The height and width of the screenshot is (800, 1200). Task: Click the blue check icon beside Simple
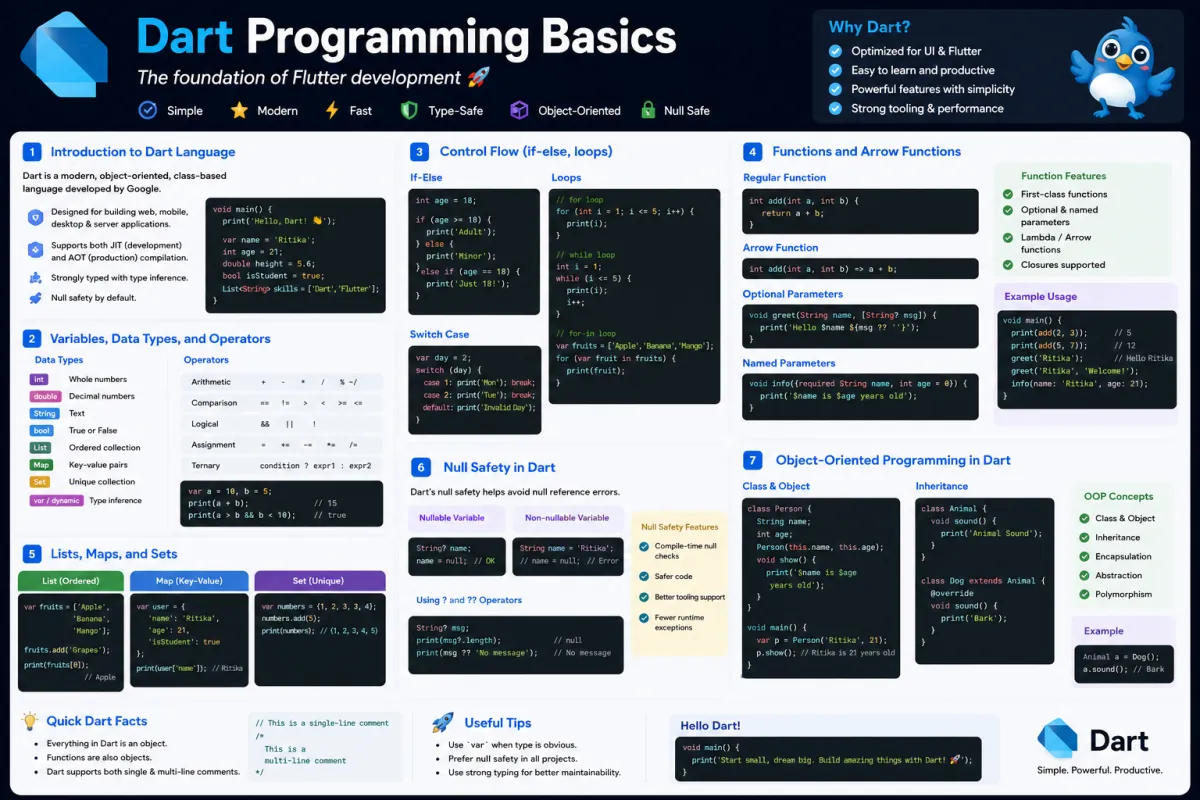[148, 110]
